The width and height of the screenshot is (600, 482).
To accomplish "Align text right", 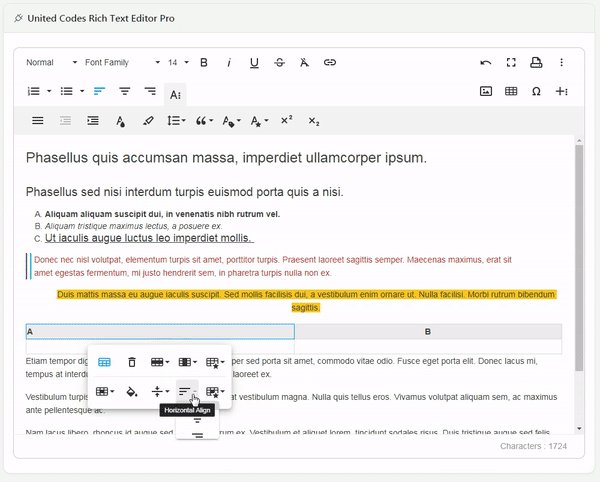I will 150,91.
